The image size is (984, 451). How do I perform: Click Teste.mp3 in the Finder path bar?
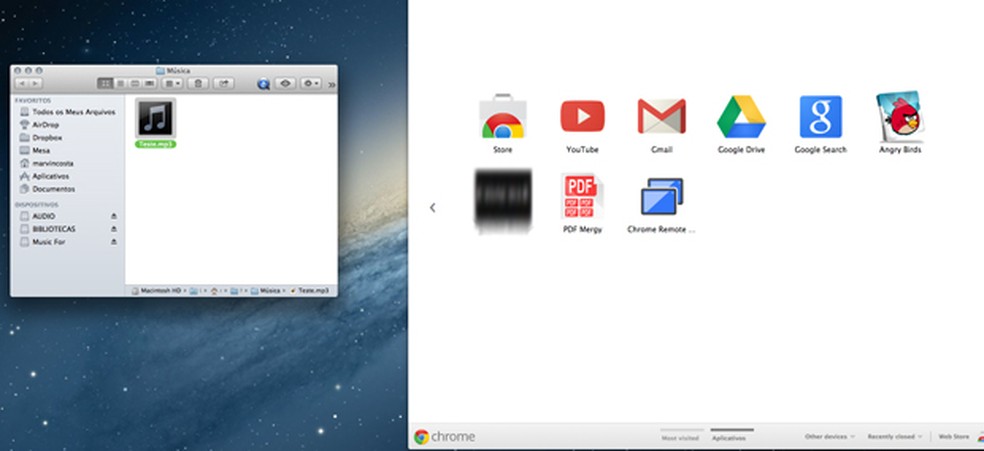click(x=309, y=291)
